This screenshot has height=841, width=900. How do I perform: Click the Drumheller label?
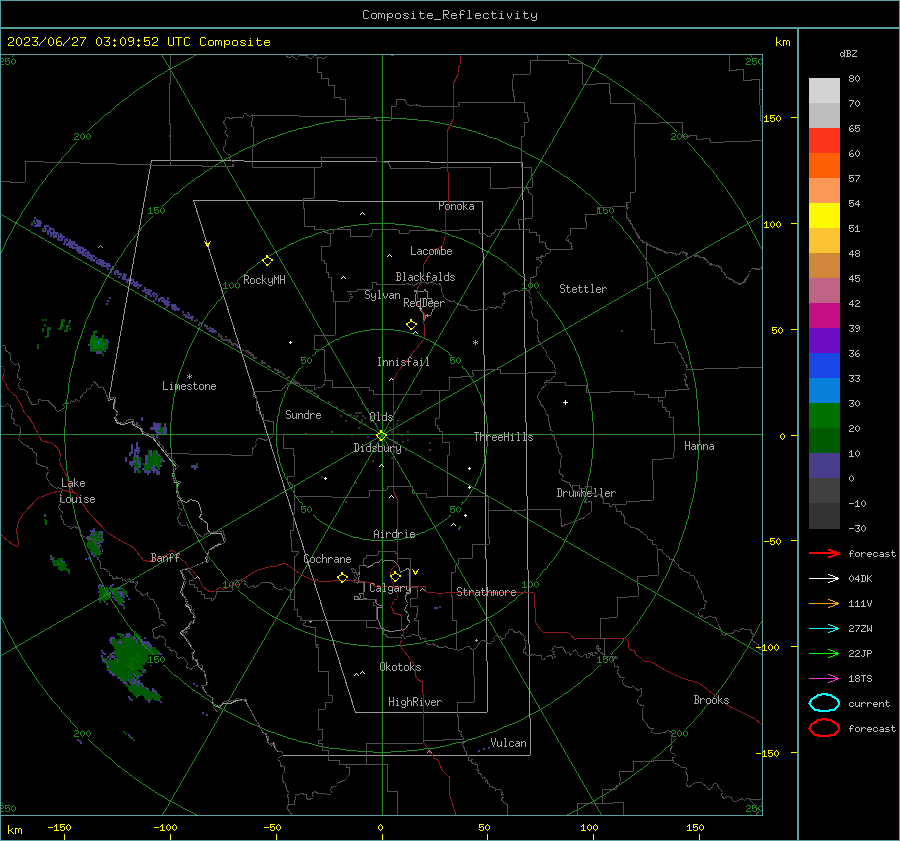click(x=586, y=493)
